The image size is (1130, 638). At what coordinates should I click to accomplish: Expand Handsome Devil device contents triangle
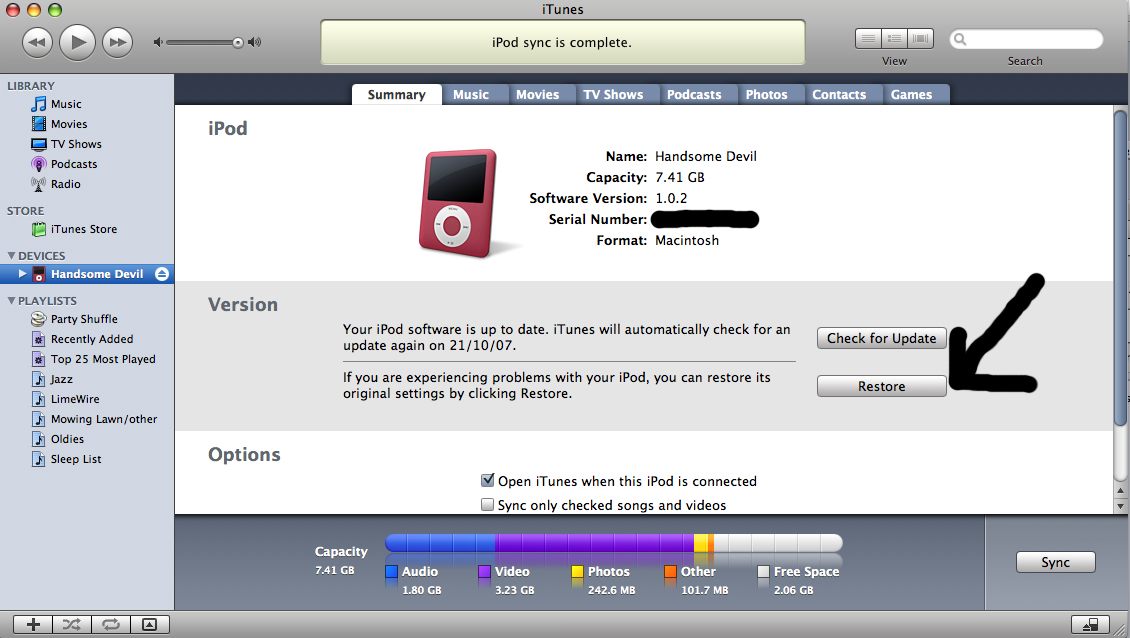coord(22,274)
